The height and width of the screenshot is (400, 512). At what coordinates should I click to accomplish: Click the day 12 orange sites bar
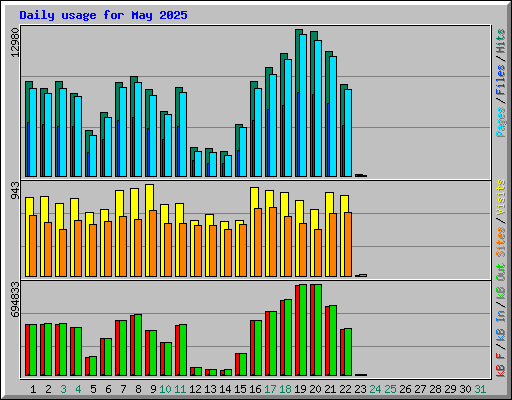[198, 251]
